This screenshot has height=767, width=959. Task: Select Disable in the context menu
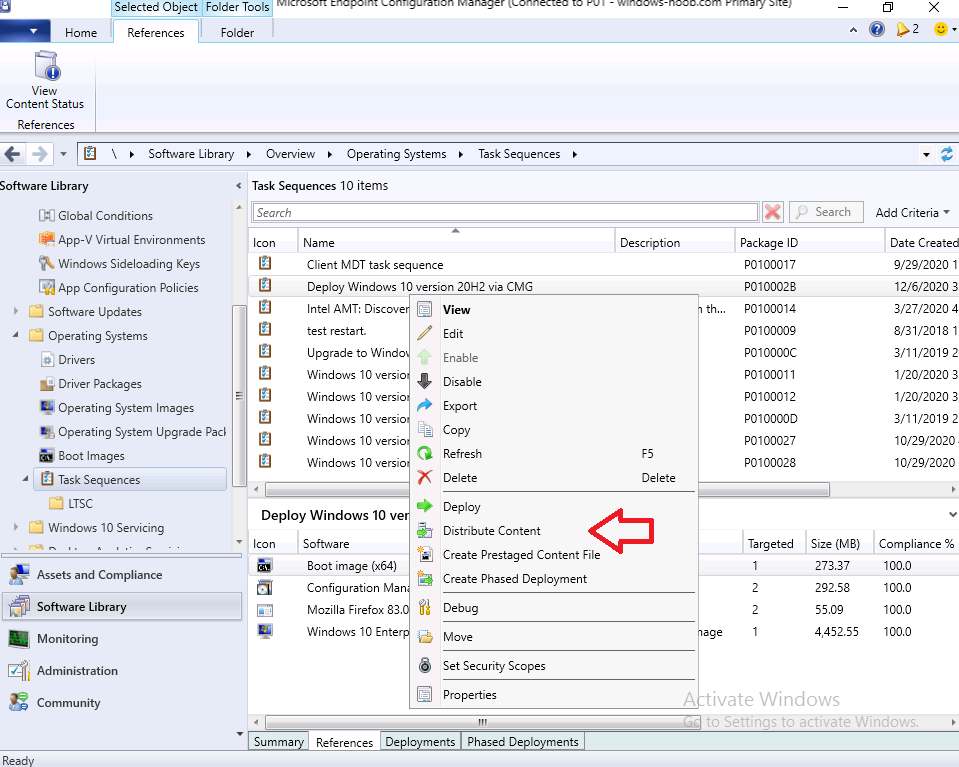pyautogui.click(x=462, y=382)
